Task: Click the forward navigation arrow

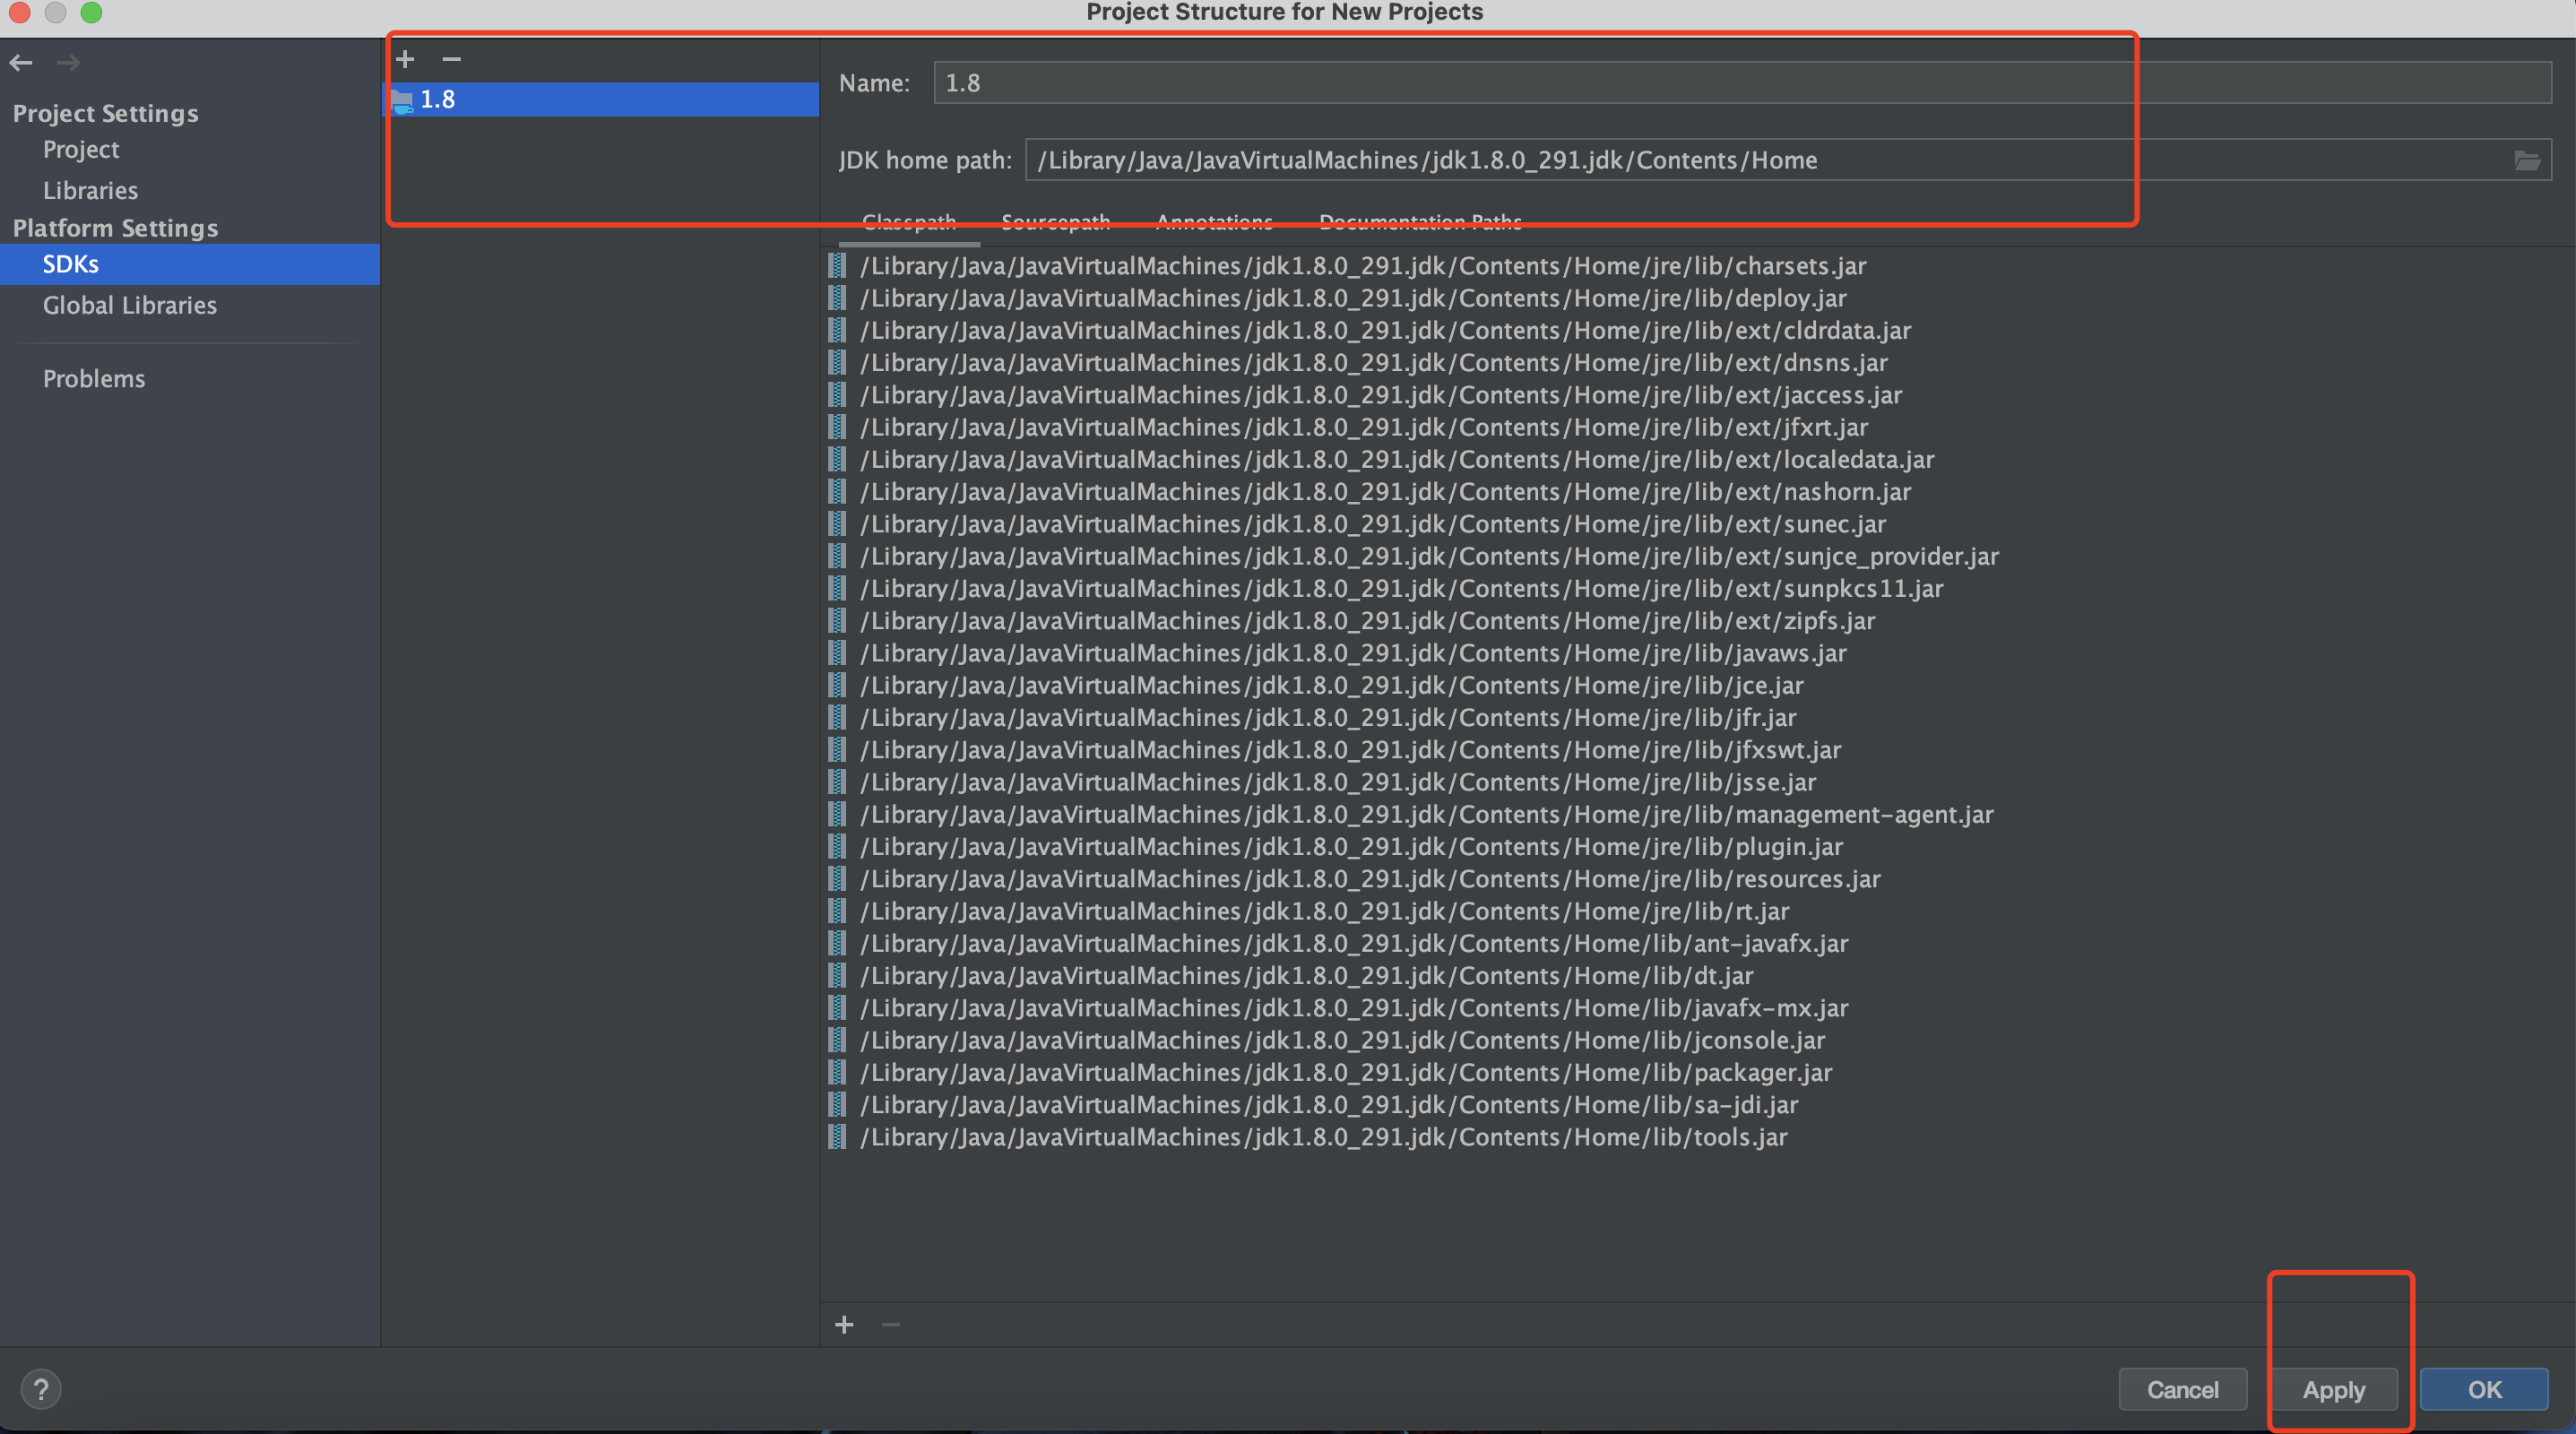Action: pyautogui.click(x=68, y=63)
